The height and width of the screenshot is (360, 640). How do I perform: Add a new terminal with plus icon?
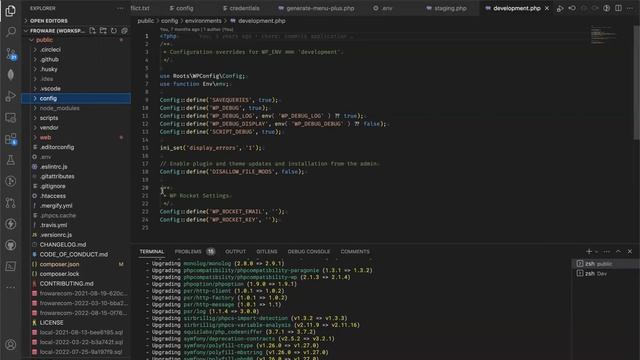pyautogui.click(x=589, y=251)
